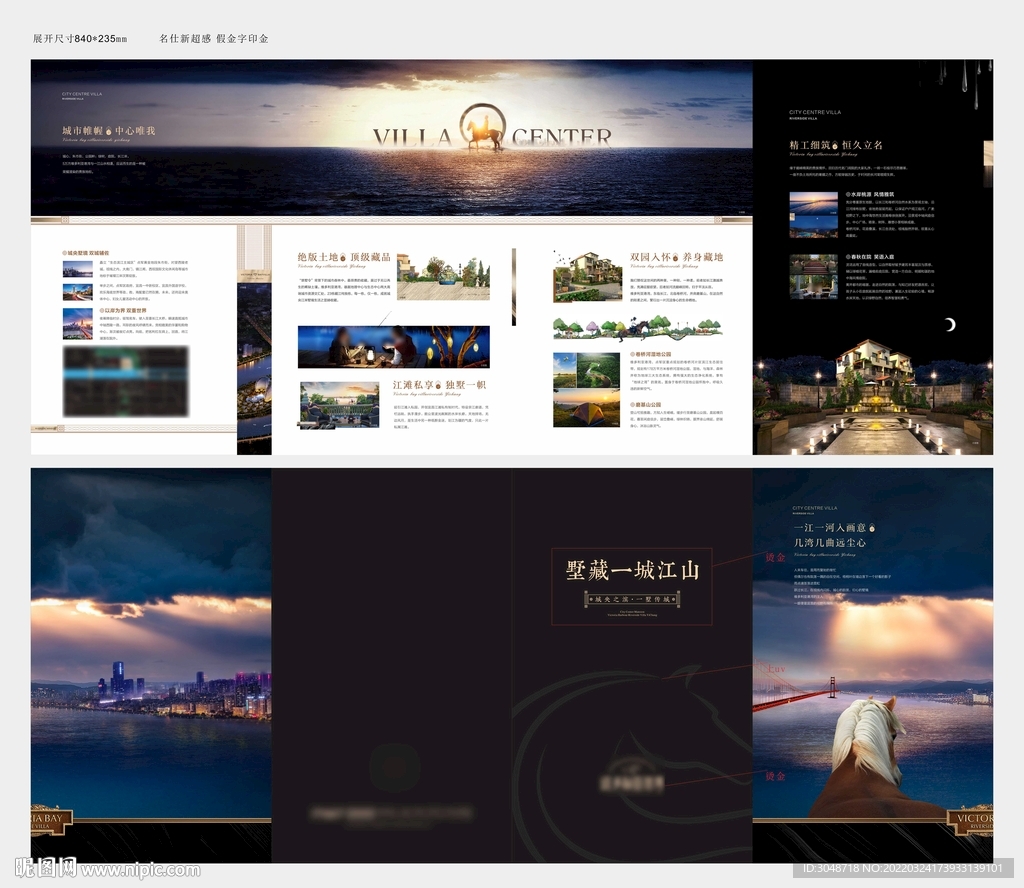Click the 城市帷幄 中心唯我 heading
Screen dimensions: 1024x888
pyautogui.click(x=109, y=131)
